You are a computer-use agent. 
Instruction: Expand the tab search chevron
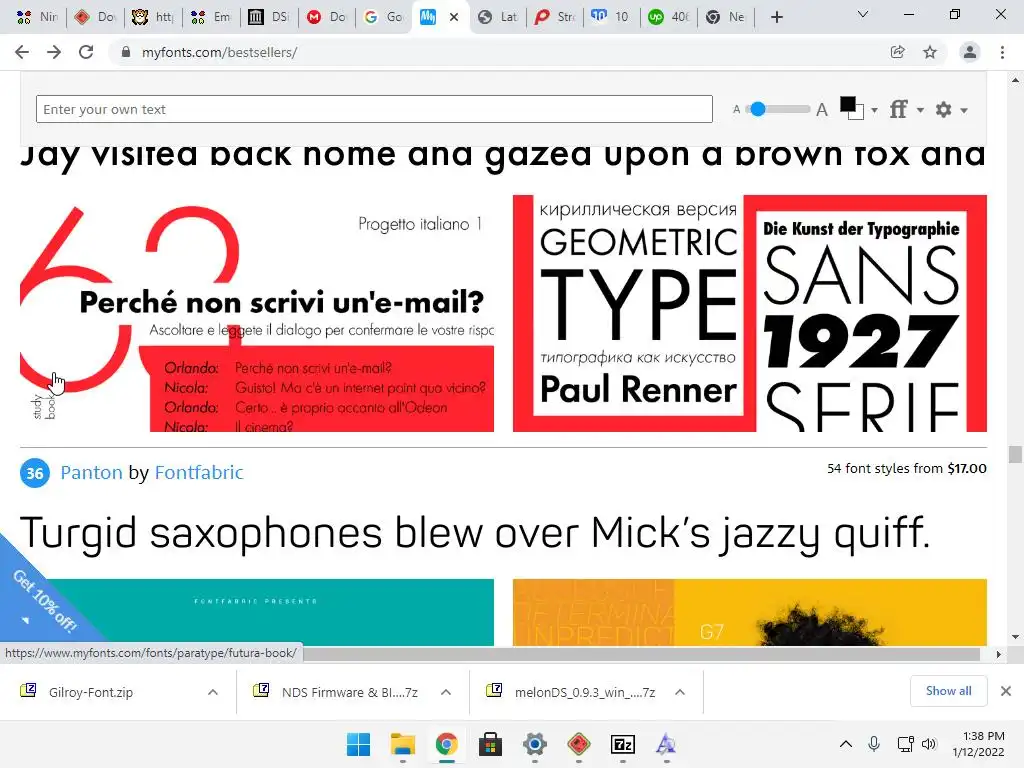tap(863, 14)
